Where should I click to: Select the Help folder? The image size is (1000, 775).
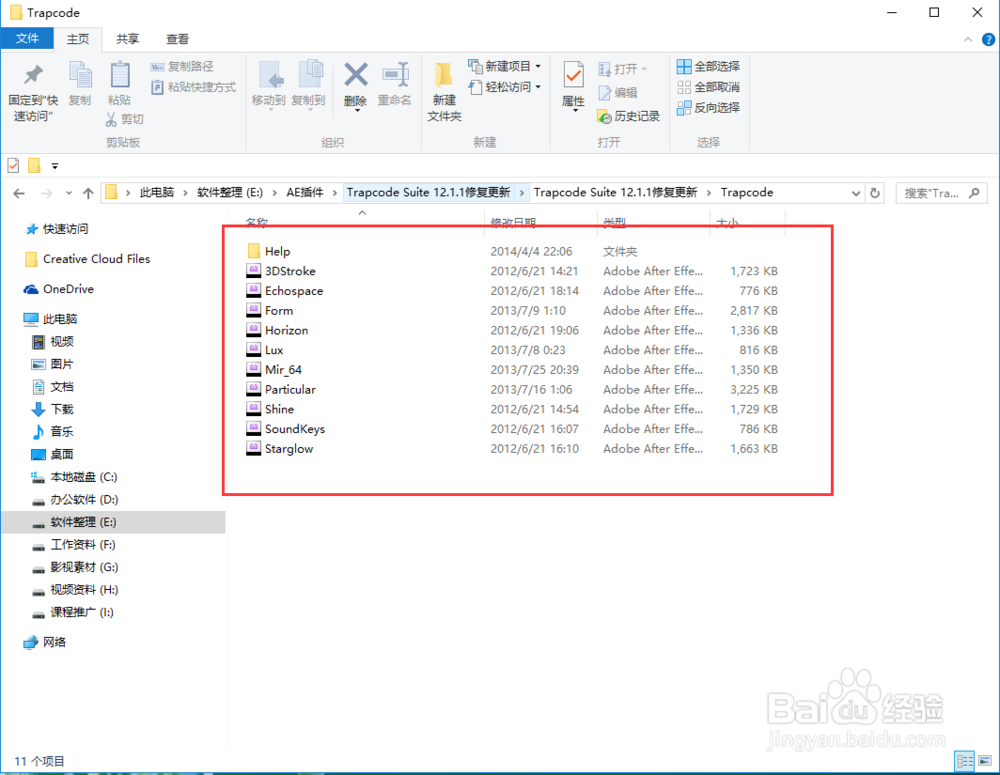tap(277, 251)
